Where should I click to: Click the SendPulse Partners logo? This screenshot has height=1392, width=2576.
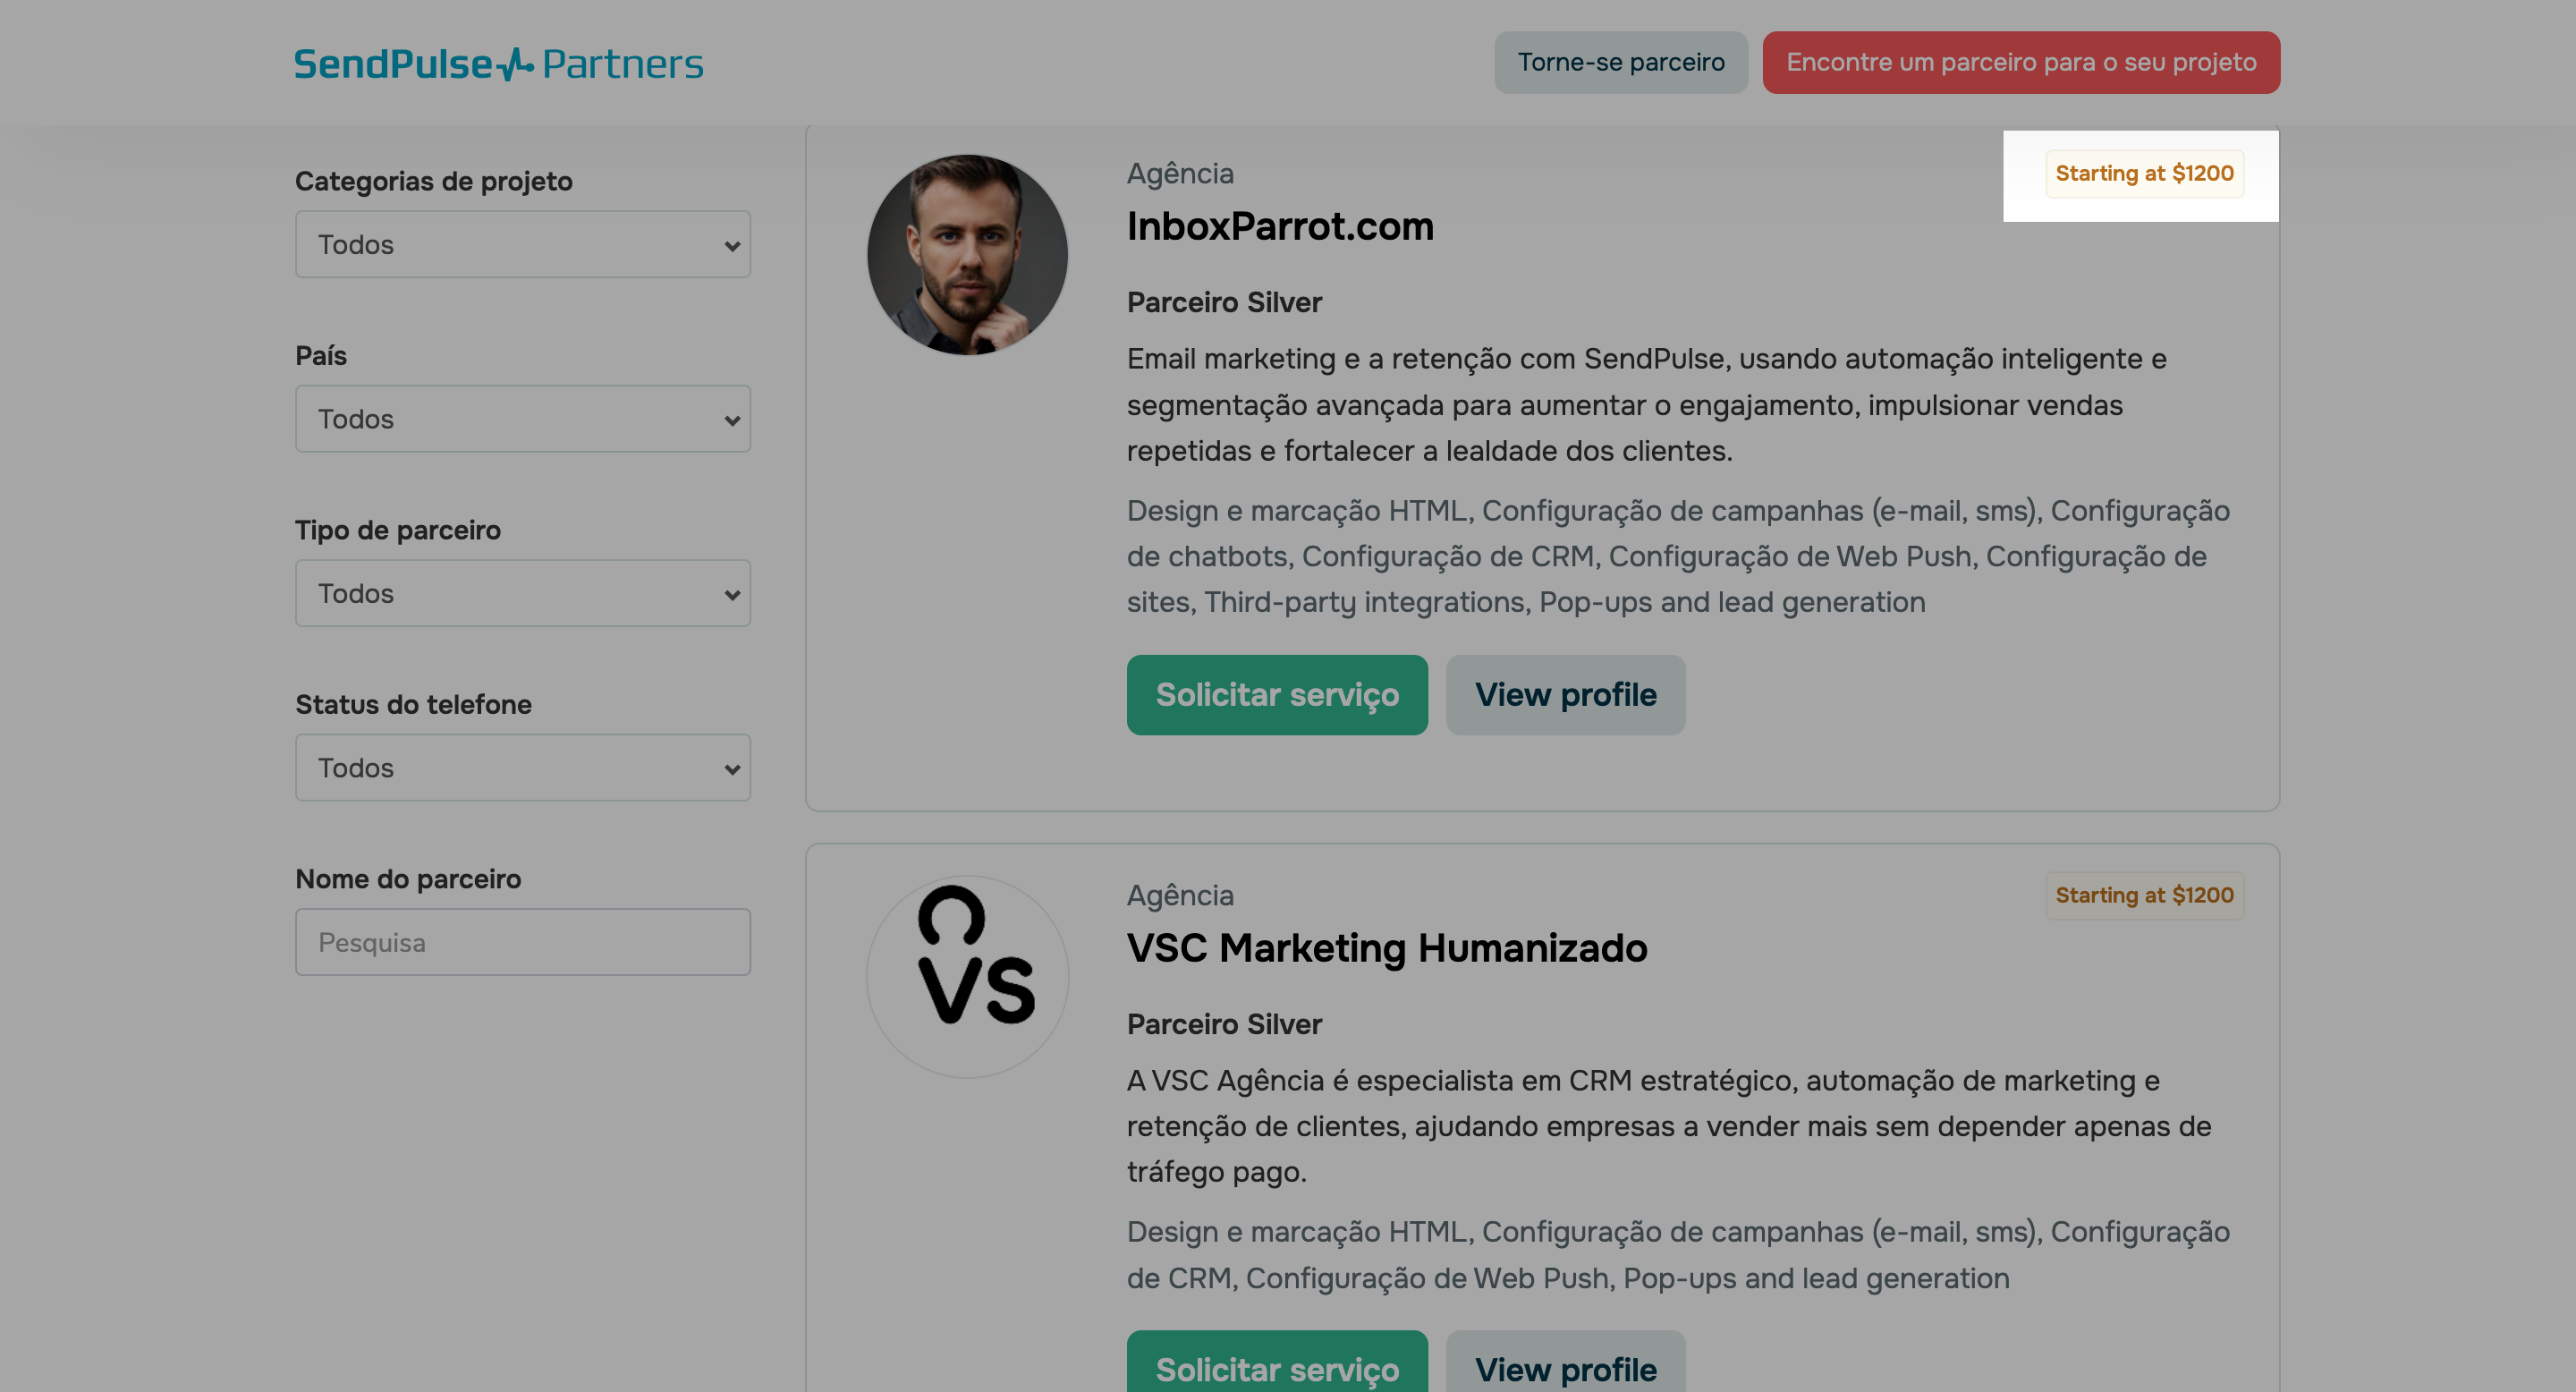pyautogui.click(x=498, y=62)
